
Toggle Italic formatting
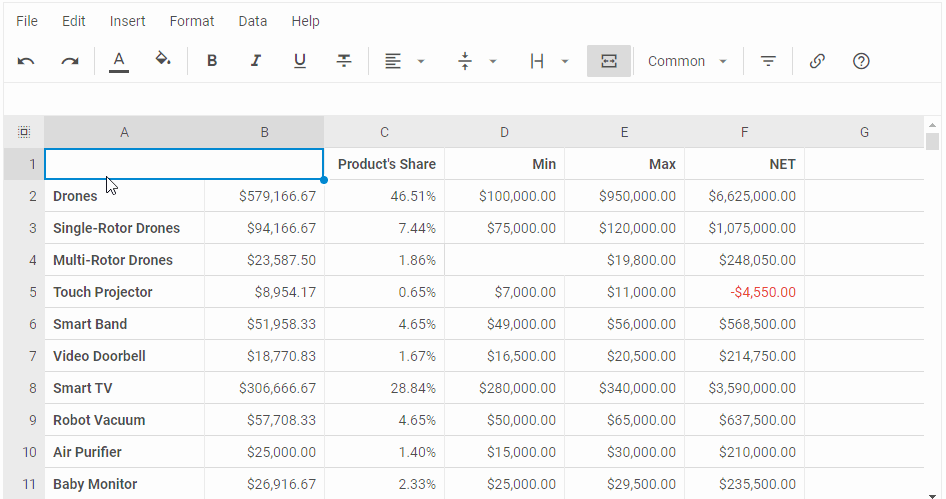(256, 61)
